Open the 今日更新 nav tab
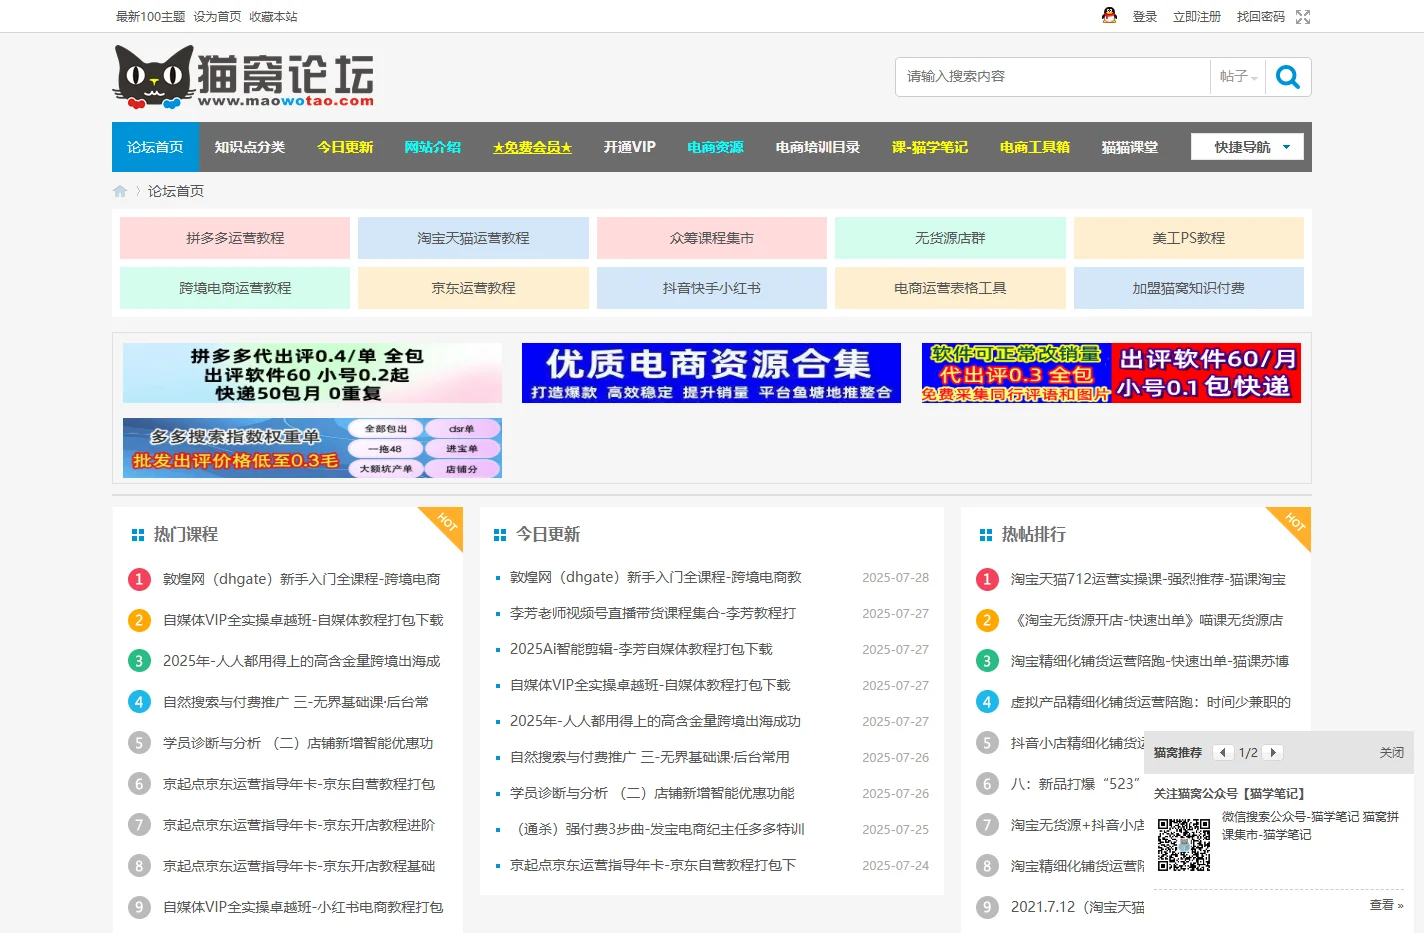The image size is (1424, 933). (x=345, y=147)
